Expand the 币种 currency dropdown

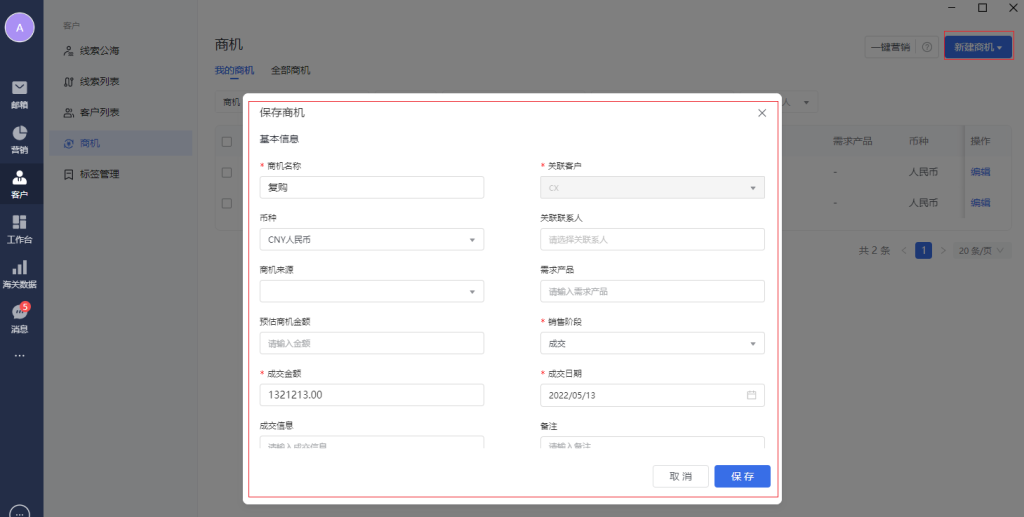(371, 239)
